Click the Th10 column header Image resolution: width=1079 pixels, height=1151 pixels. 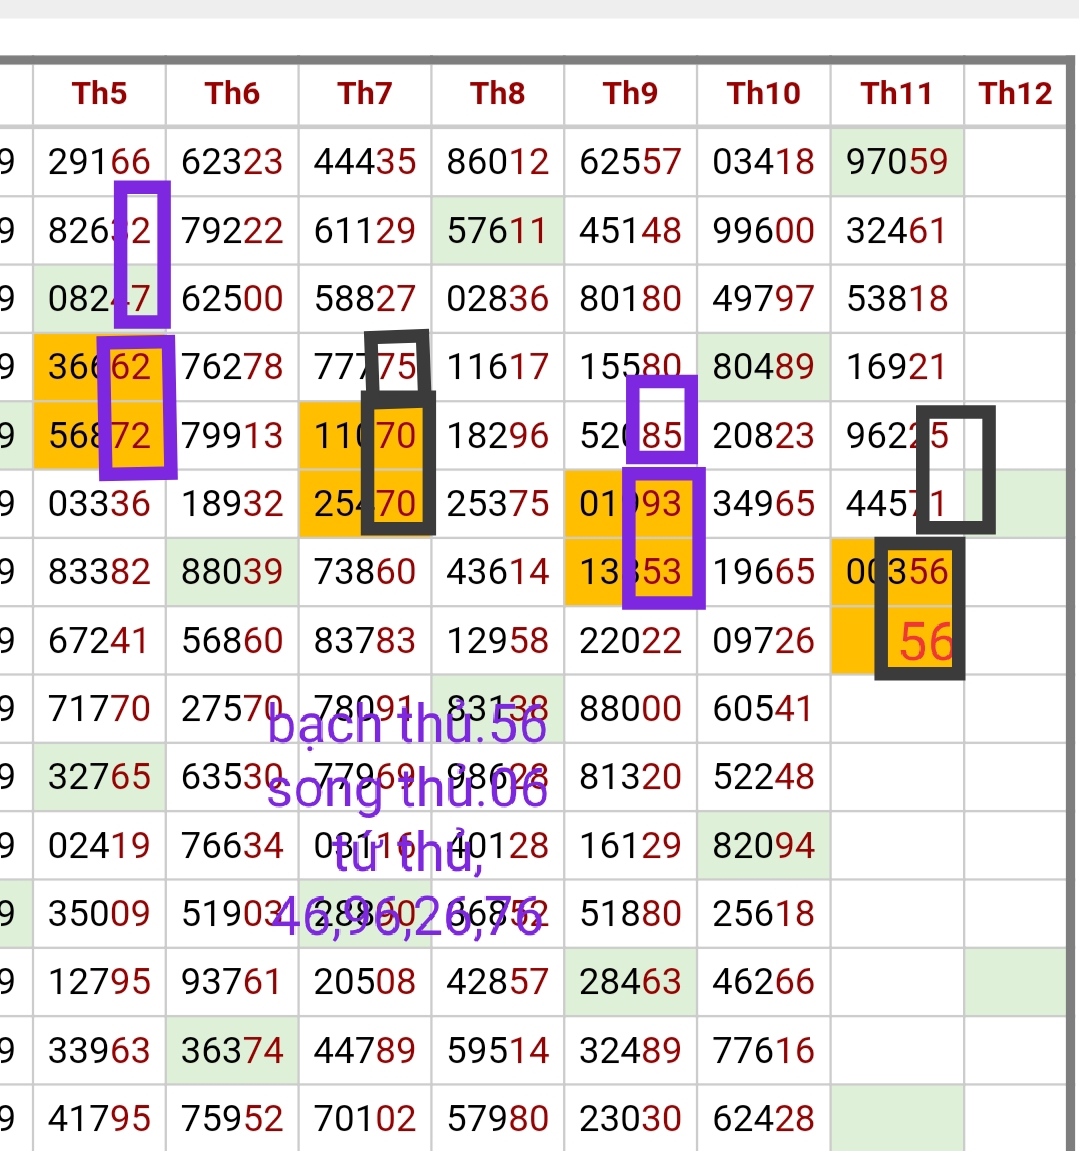tap(763, 94)
